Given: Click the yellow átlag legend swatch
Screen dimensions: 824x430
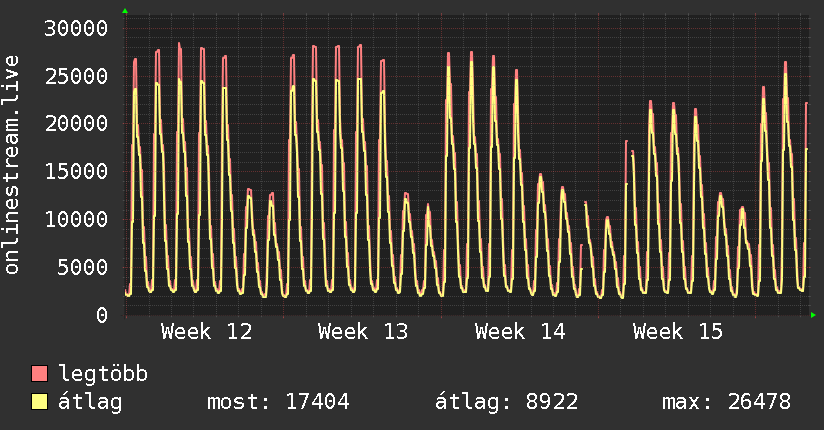Looking at the screenshot, I should [x=39, y=402].
